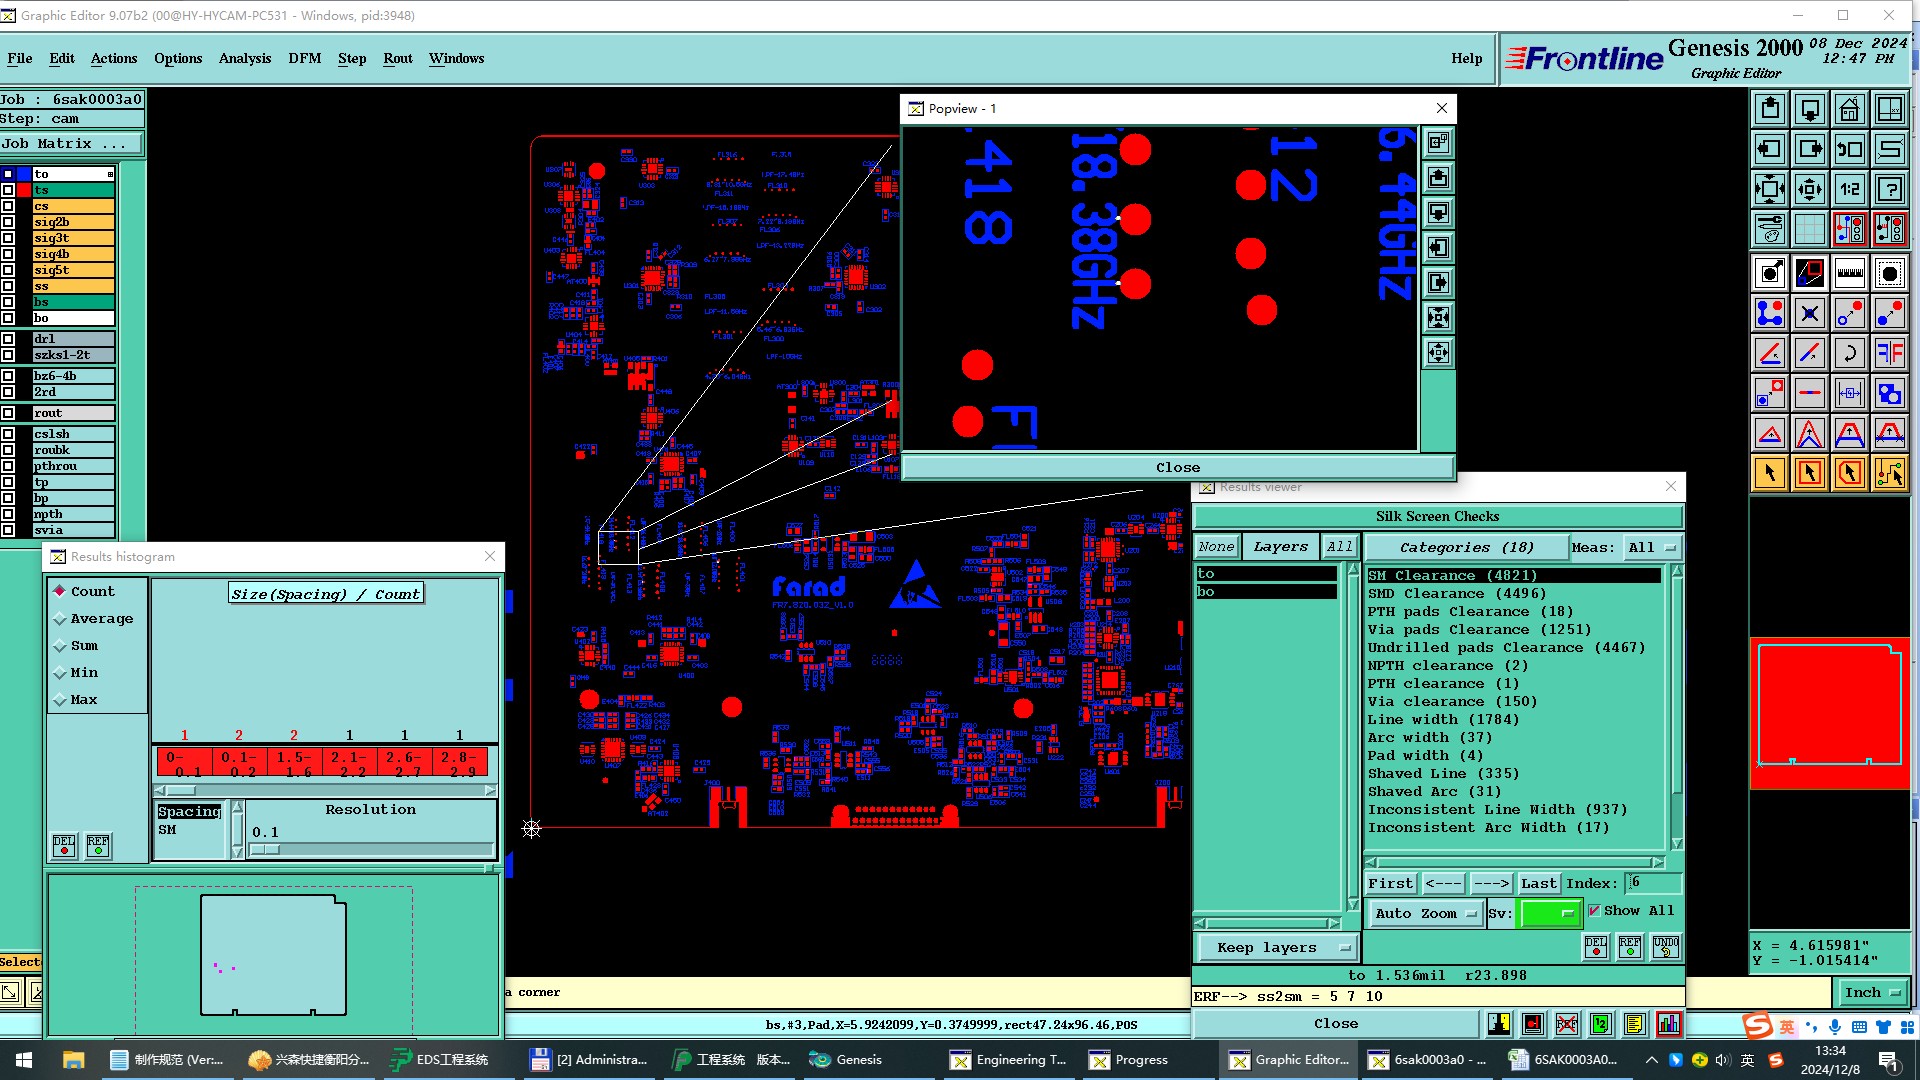This screenshot has height=1080, width=1920.
Task: Select the rotate feature tool
Action: (x=1849, y=353)
